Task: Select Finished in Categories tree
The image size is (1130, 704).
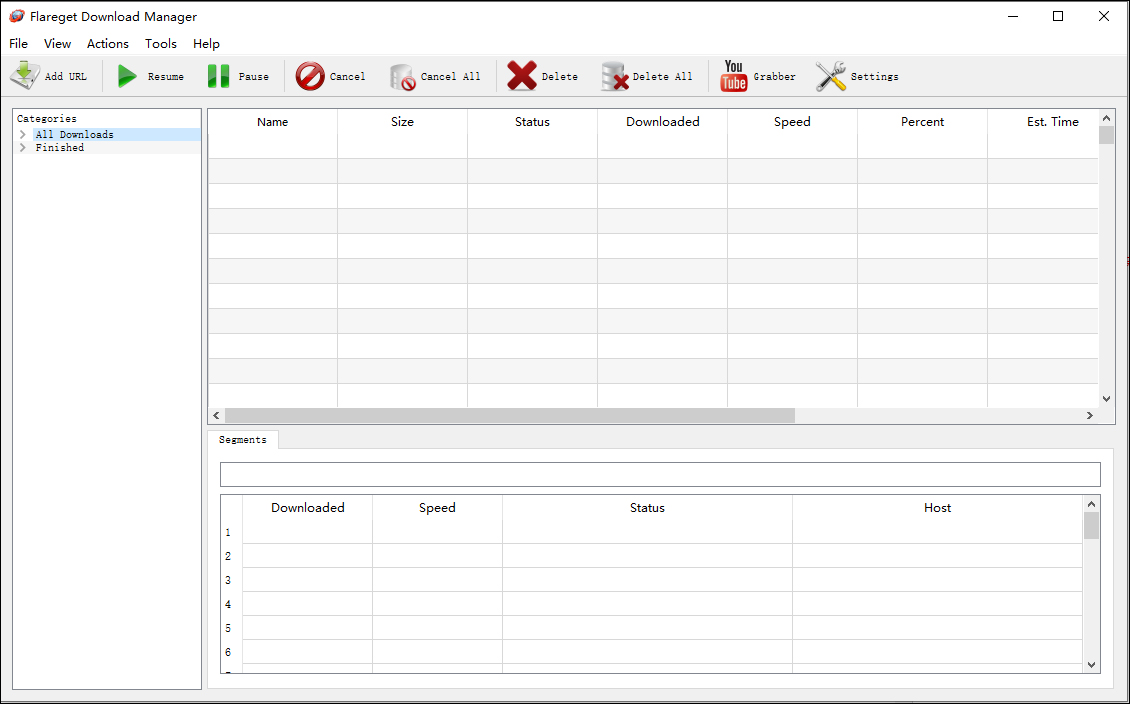Action: tap(60, 148)
